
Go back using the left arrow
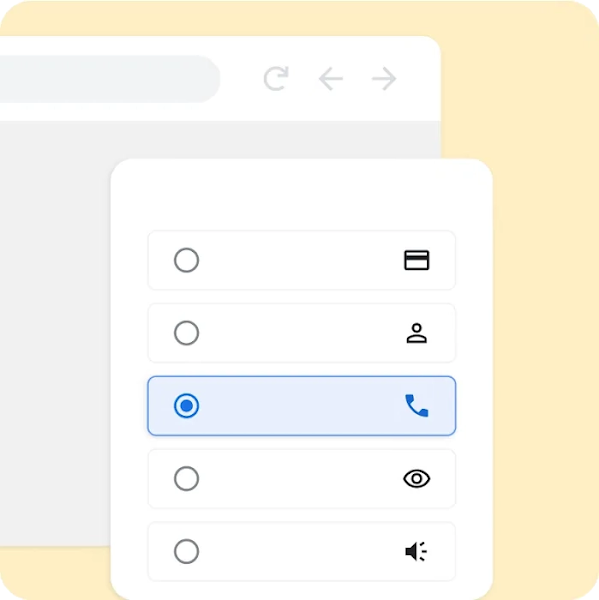pos(331,79)
